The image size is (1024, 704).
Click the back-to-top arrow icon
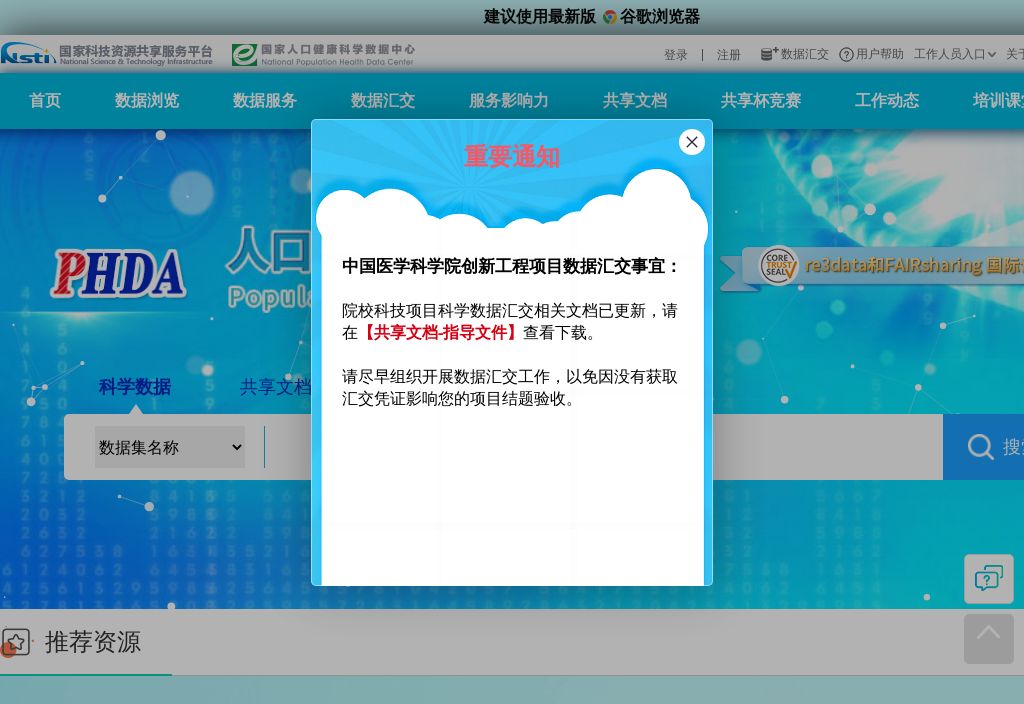tap(988, 639)
